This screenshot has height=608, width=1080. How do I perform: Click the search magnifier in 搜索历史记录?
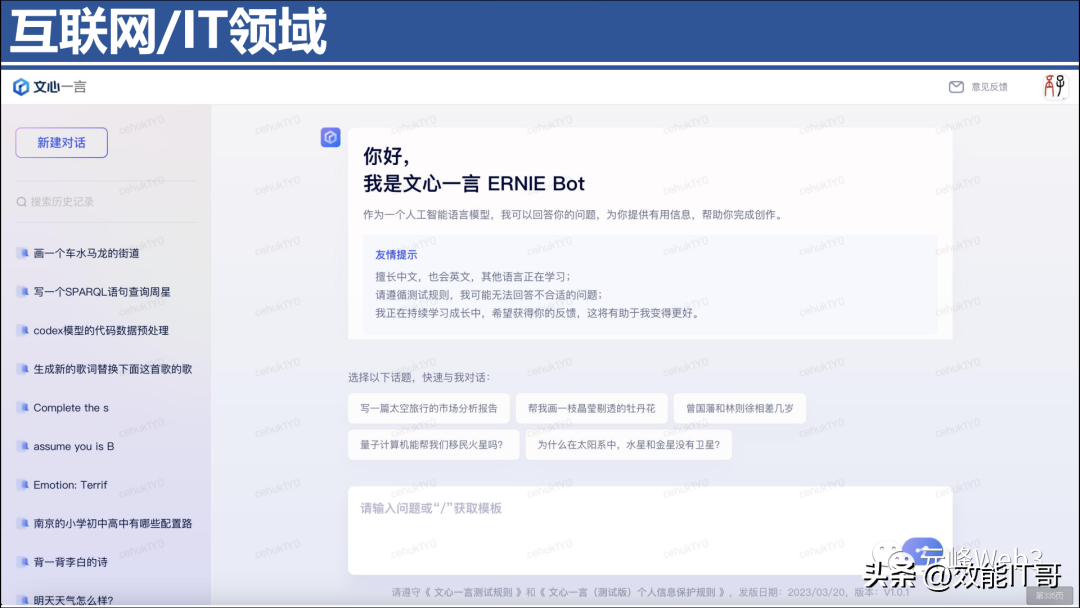click(22, 200)
